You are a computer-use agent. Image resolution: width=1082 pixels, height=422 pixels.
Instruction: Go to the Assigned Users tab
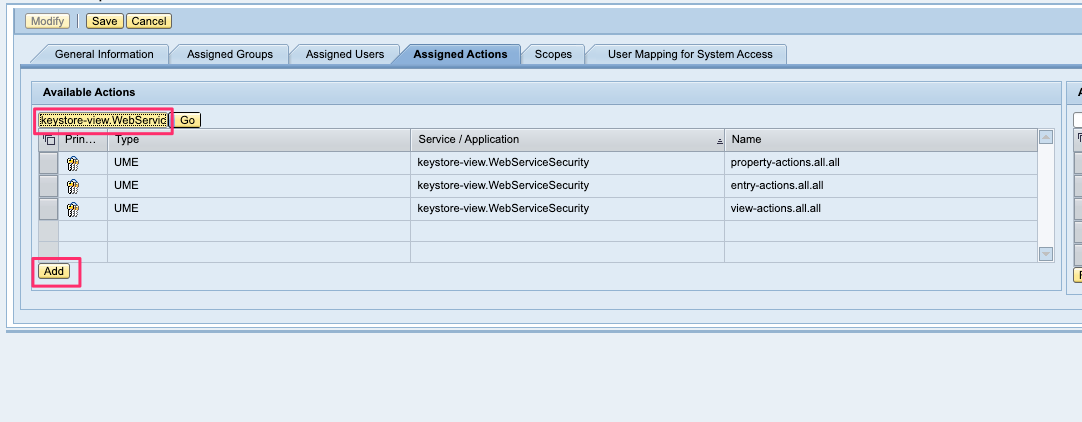(344, 54)
